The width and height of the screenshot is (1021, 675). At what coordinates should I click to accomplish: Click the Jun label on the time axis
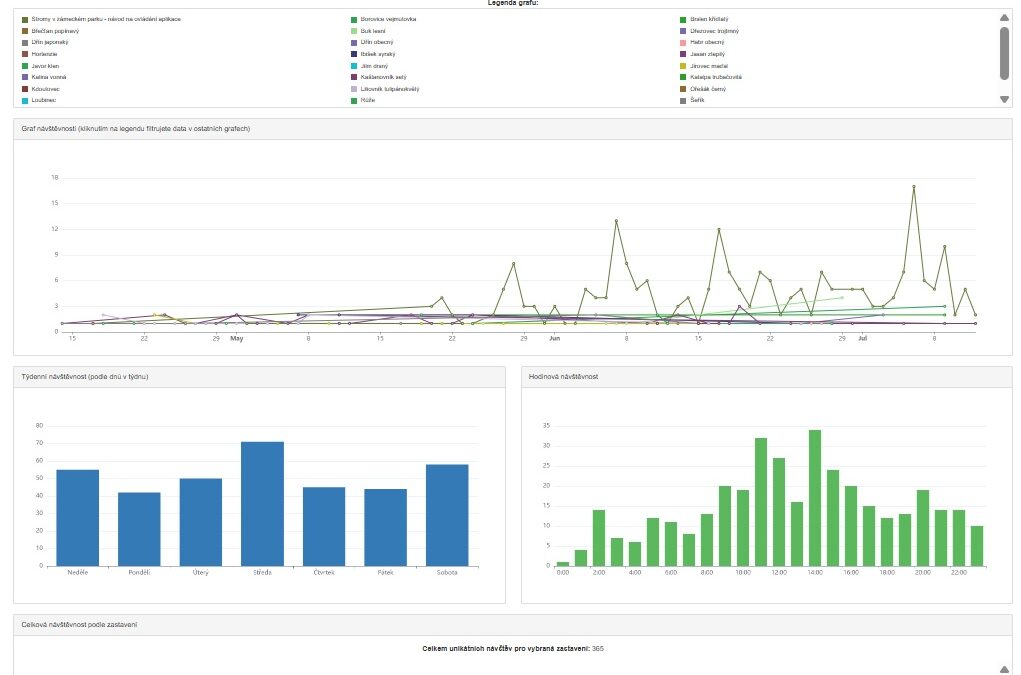pos(554,338)
